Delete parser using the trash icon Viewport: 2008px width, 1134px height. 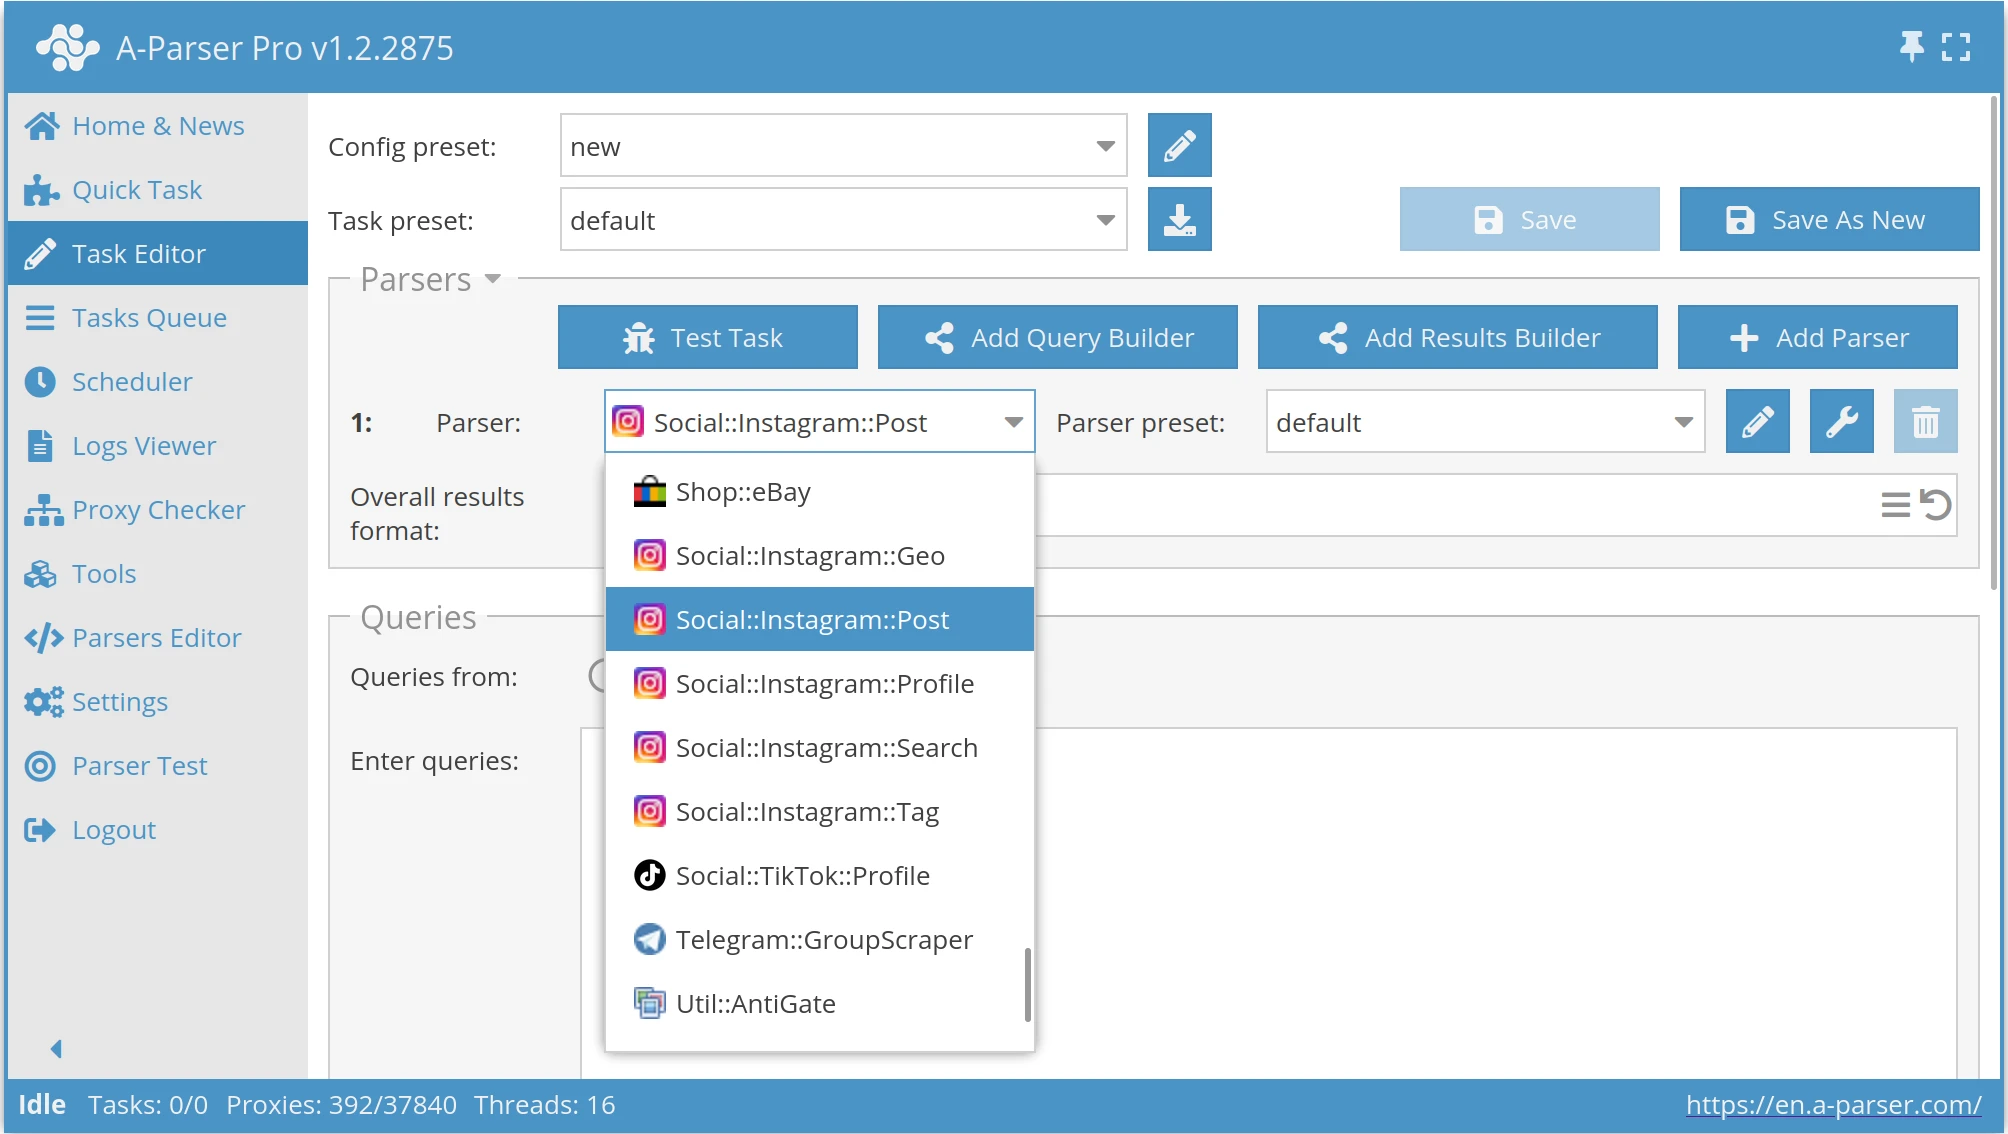pyautogui.click(x=1925, y=421)
